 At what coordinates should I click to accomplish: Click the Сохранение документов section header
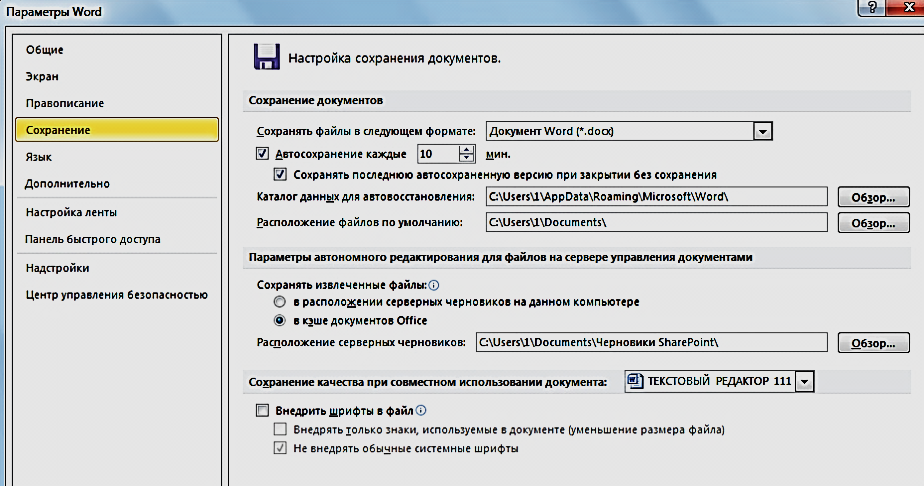[316, 100]
